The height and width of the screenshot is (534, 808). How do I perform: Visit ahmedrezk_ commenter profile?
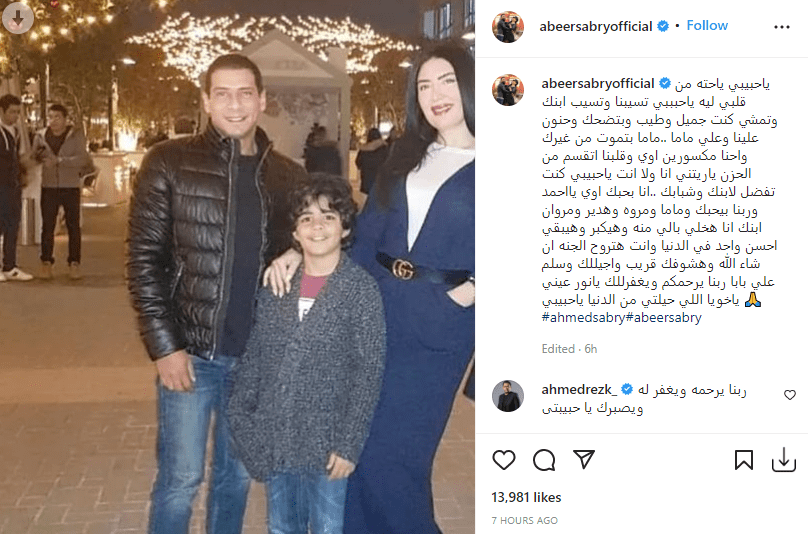point(579,390)
